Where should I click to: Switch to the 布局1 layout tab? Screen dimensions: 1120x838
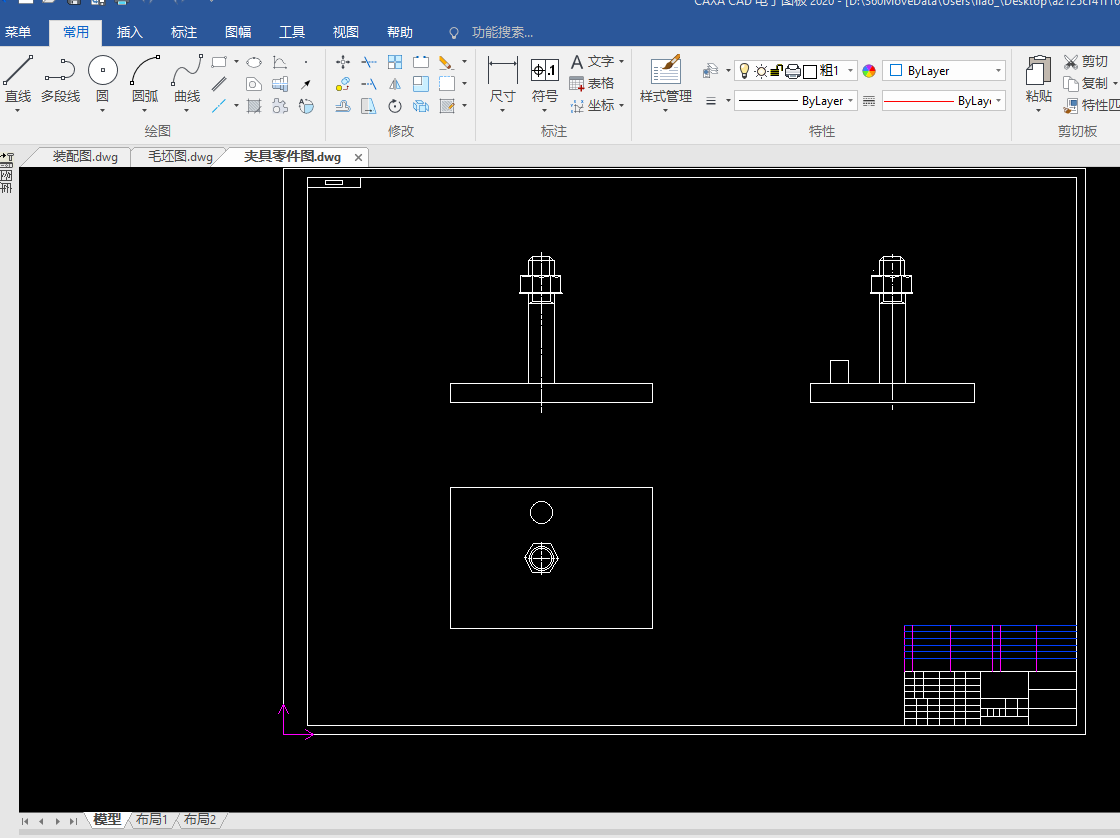coord(151,819)
